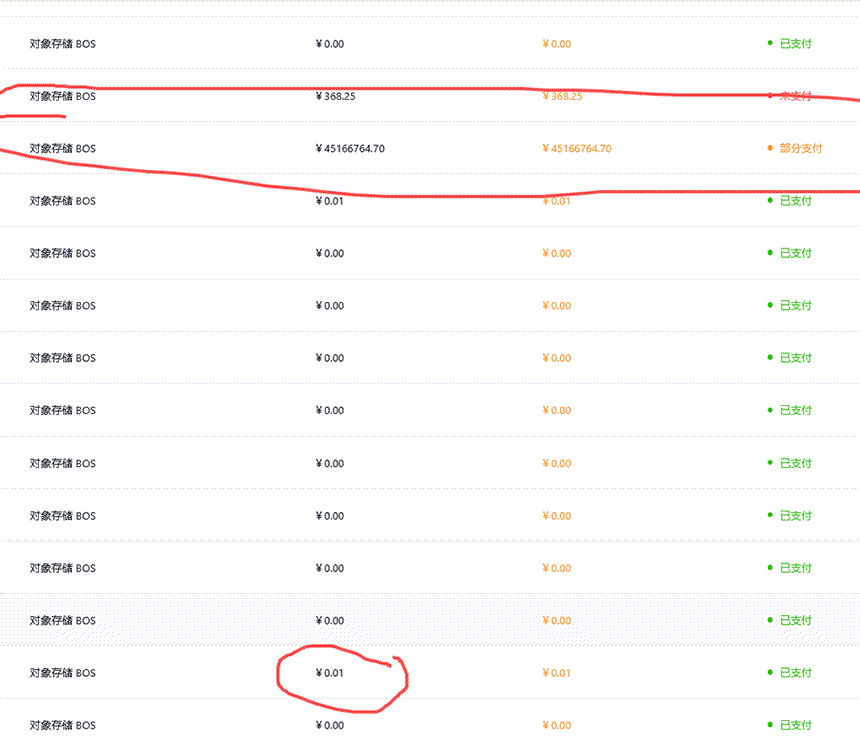Click the black ¥45166764.70 bill amount
The height and width of the screenshot is (737, 860).
350,149
